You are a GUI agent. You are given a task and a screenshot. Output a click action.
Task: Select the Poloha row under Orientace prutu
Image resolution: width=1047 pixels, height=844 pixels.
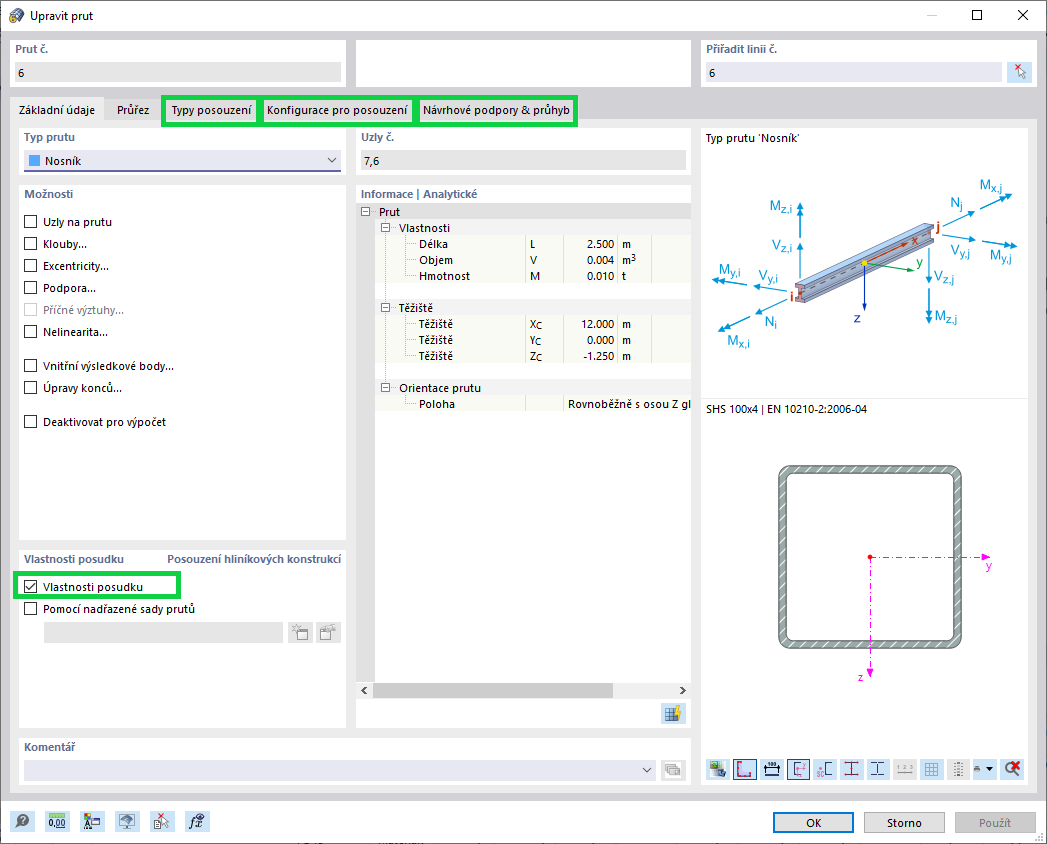(533, 404)
